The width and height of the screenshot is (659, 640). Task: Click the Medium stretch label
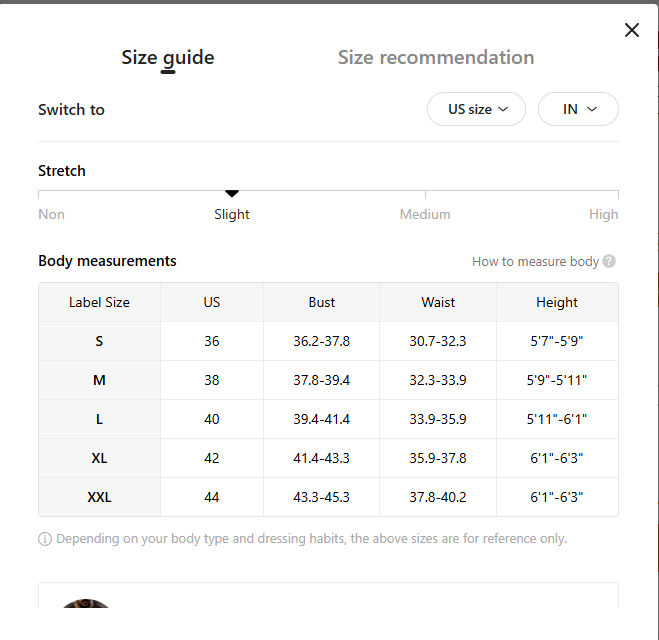point(425,214)
